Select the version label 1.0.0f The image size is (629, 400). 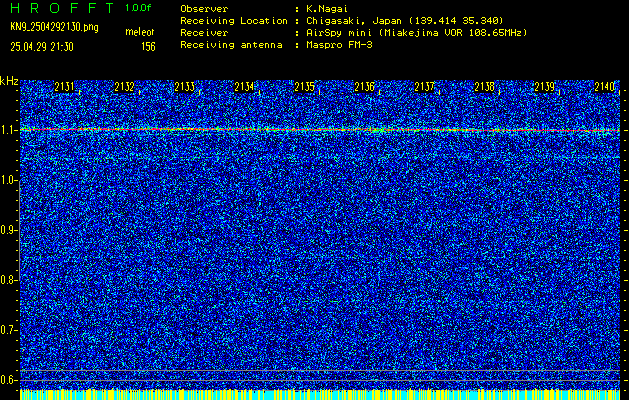point(138,8)
